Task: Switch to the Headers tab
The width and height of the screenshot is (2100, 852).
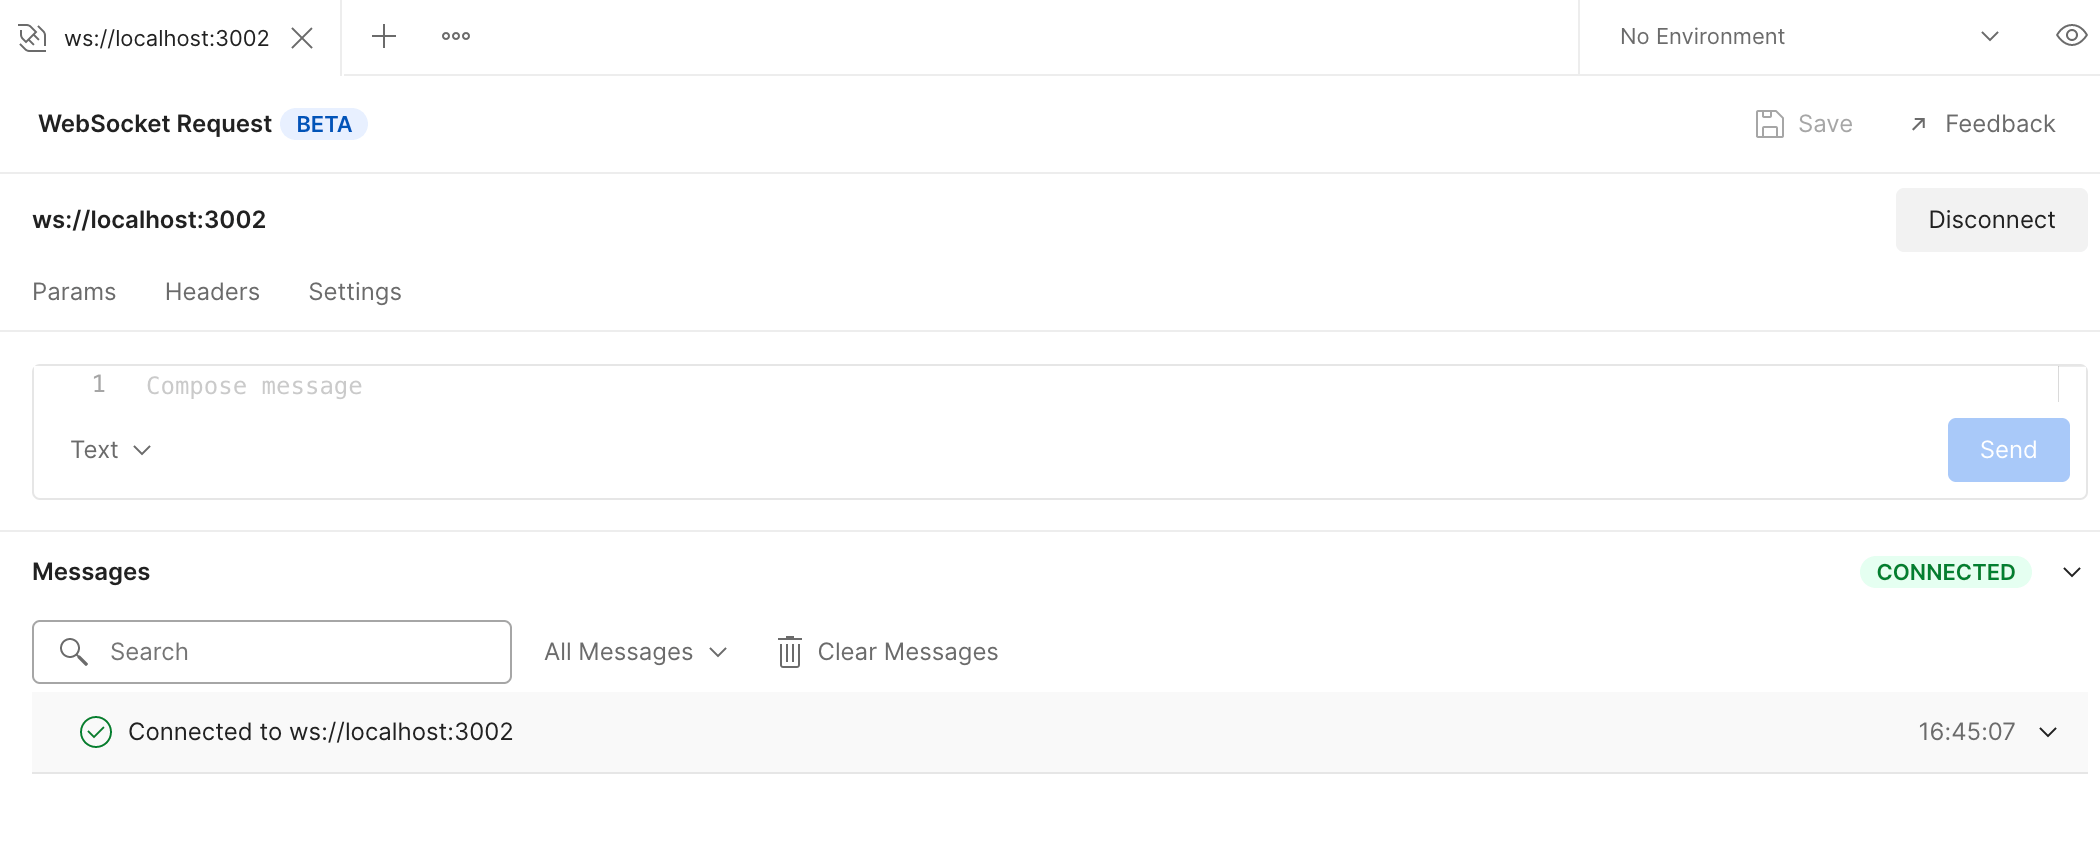Action: (x=212, y=292)
